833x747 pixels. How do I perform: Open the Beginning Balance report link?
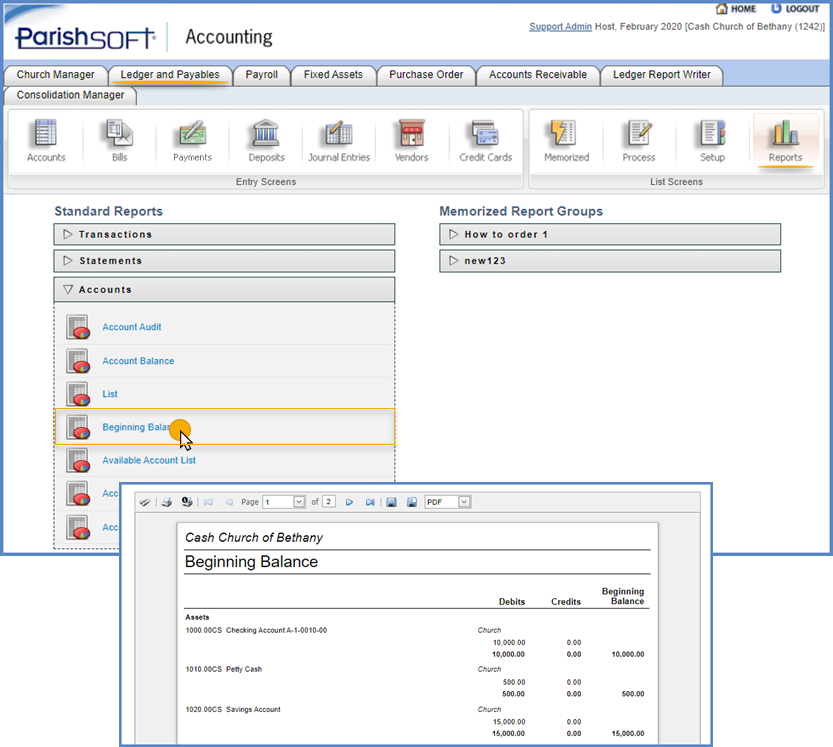pyautogui.click(x=137, y=427)
